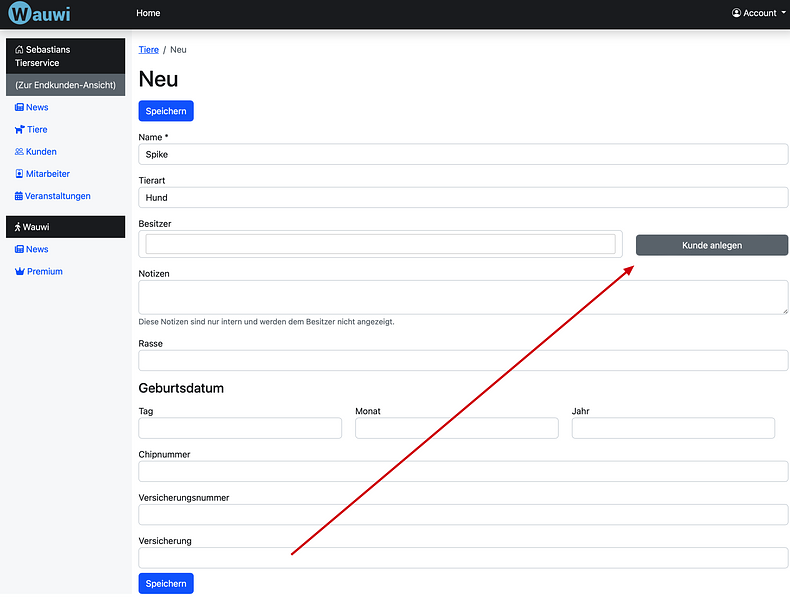This screenshot has height=600, width=790.
Task: Click the Kunde anlegen button
Action: tap(711, 245)
